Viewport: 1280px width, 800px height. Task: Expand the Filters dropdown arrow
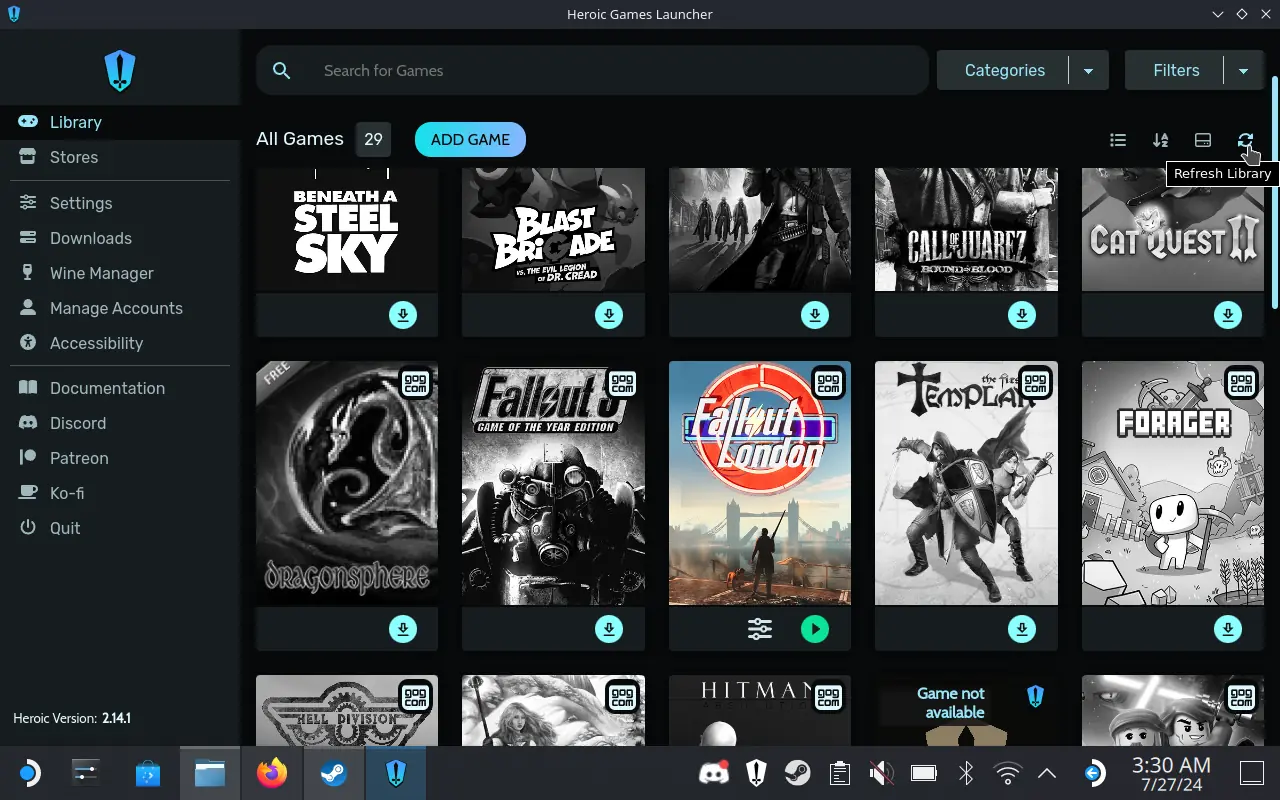tap(1244, 71)
